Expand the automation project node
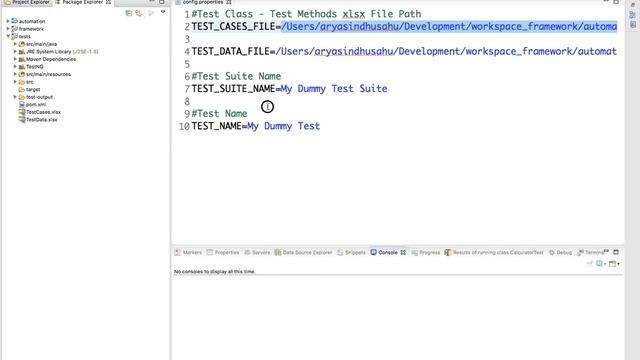This screenshot has height=360, width=640. (8, 21)
